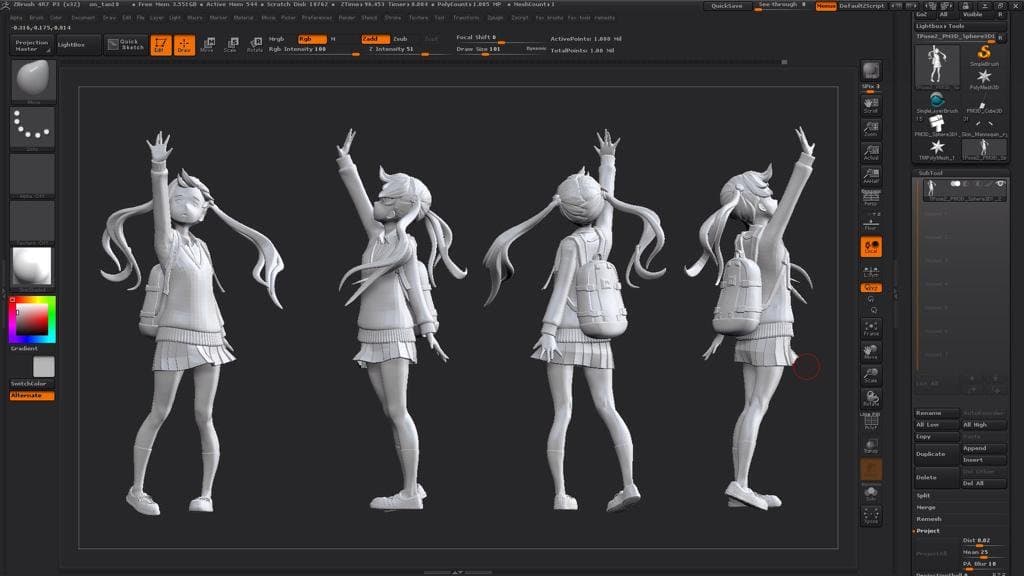1024x576 pixels.
Task: Select the PolyMesh3D star tool
Action: coord(984,80)
